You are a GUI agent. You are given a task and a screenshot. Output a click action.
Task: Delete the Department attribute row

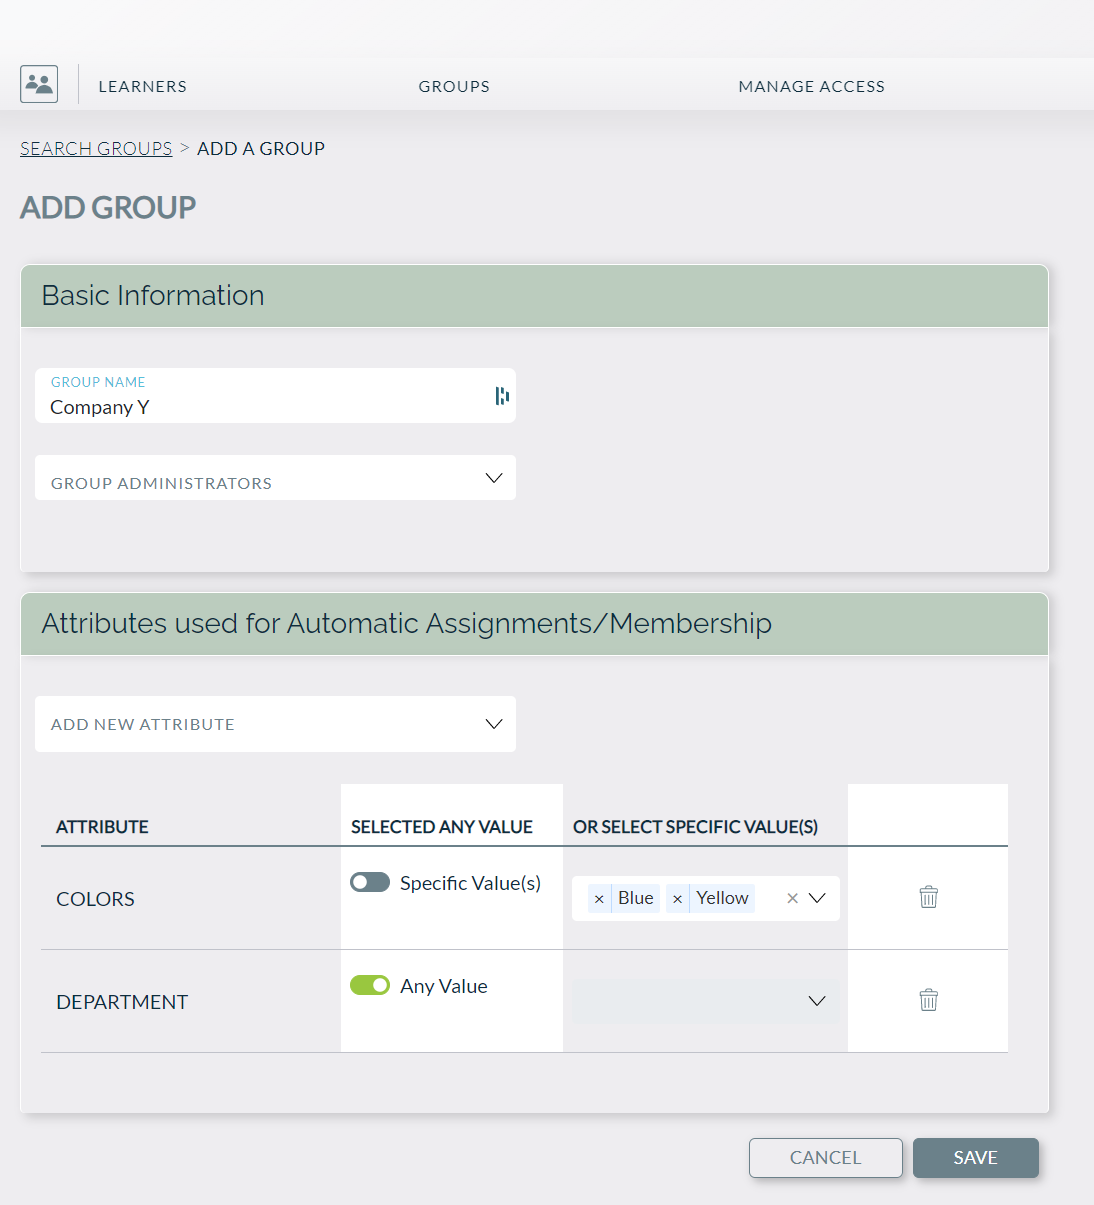coord(928,1000)
